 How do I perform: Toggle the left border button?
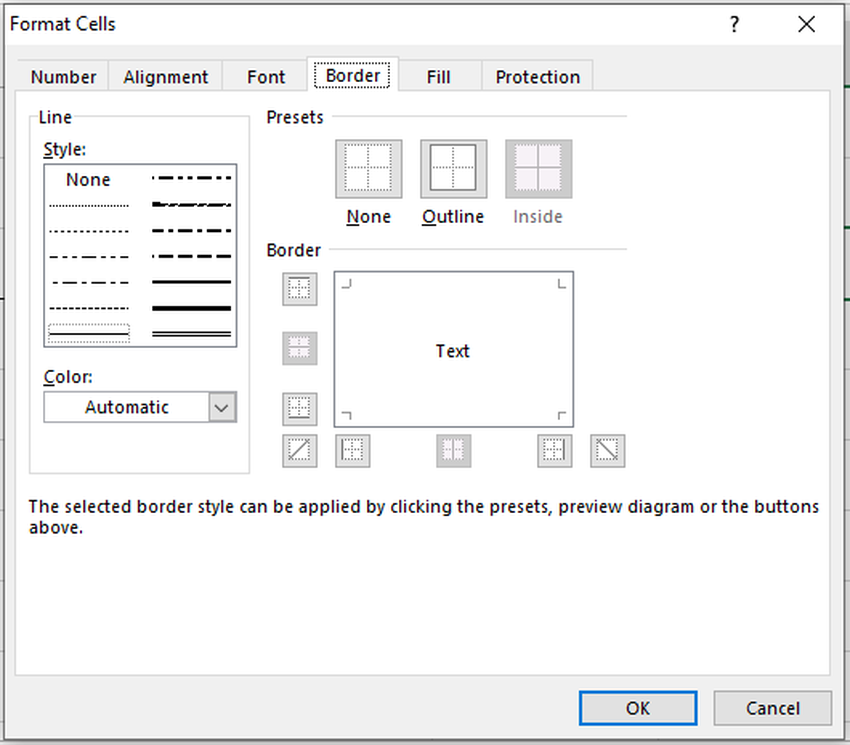(x=352, y=451)
